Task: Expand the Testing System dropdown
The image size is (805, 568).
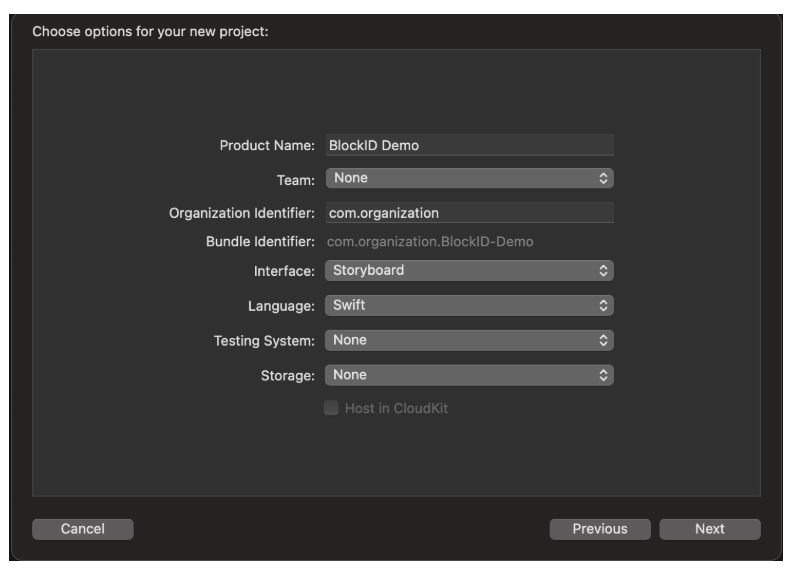Action: (x=468, y=340)
